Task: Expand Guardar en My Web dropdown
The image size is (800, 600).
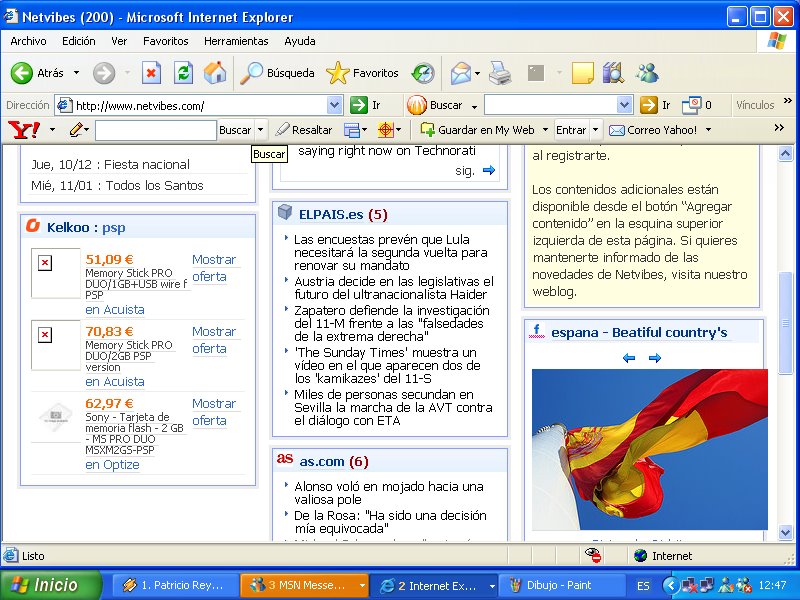Action: (545, 130)
